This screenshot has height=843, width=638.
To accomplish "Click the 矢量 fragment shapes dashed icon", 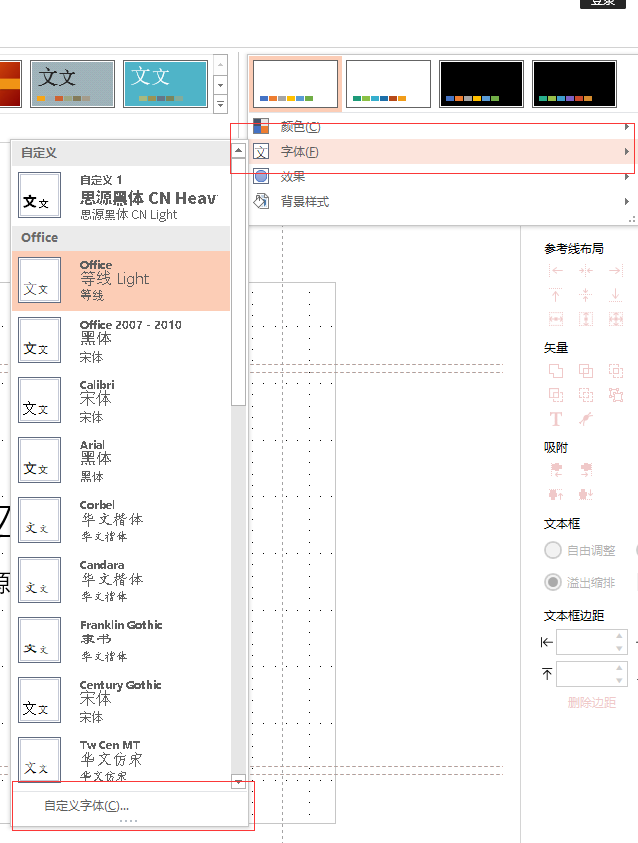I will pos(586,395).
